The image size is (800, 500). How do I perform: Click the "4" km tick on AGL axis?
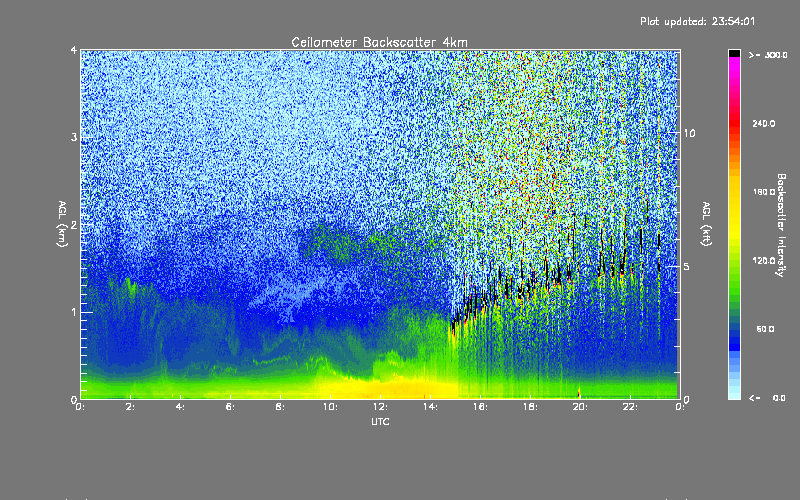[74, 50]
